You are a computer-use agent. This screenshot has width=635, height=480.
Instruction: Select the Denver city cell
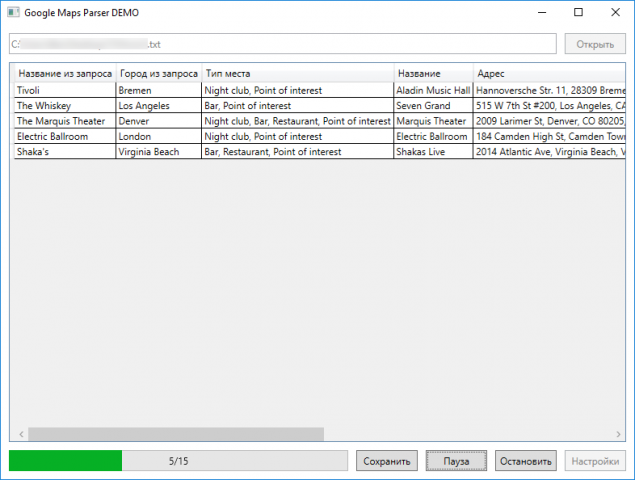(x=159, y=121)
